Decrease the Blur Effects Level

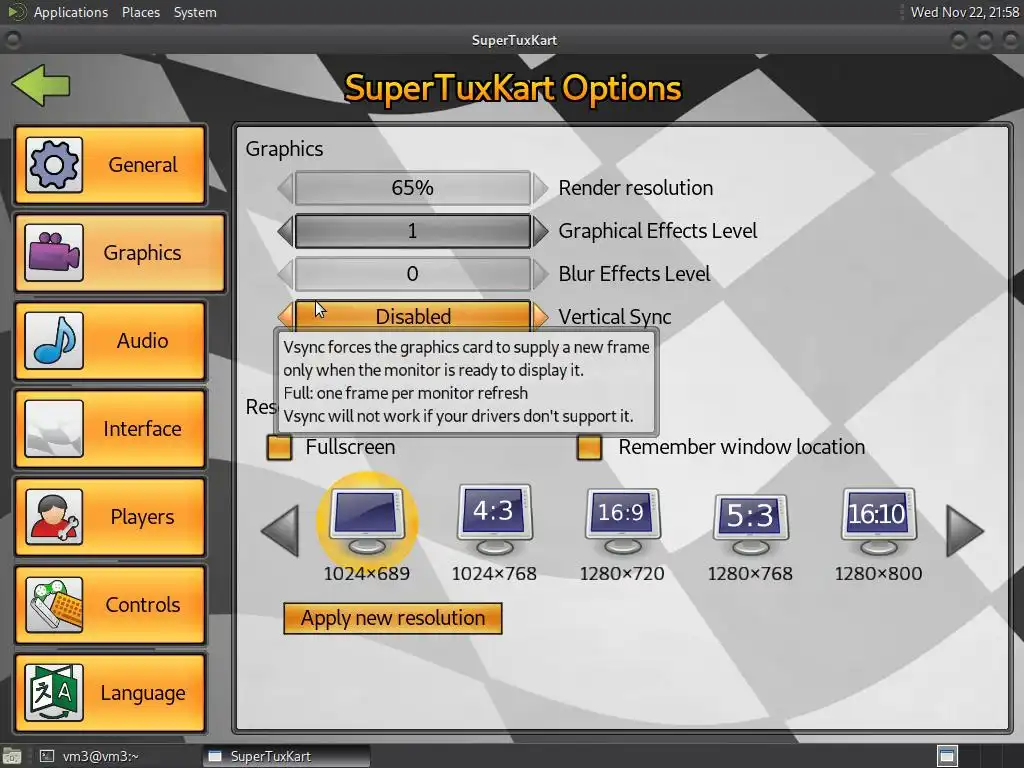tap(285, 274)
